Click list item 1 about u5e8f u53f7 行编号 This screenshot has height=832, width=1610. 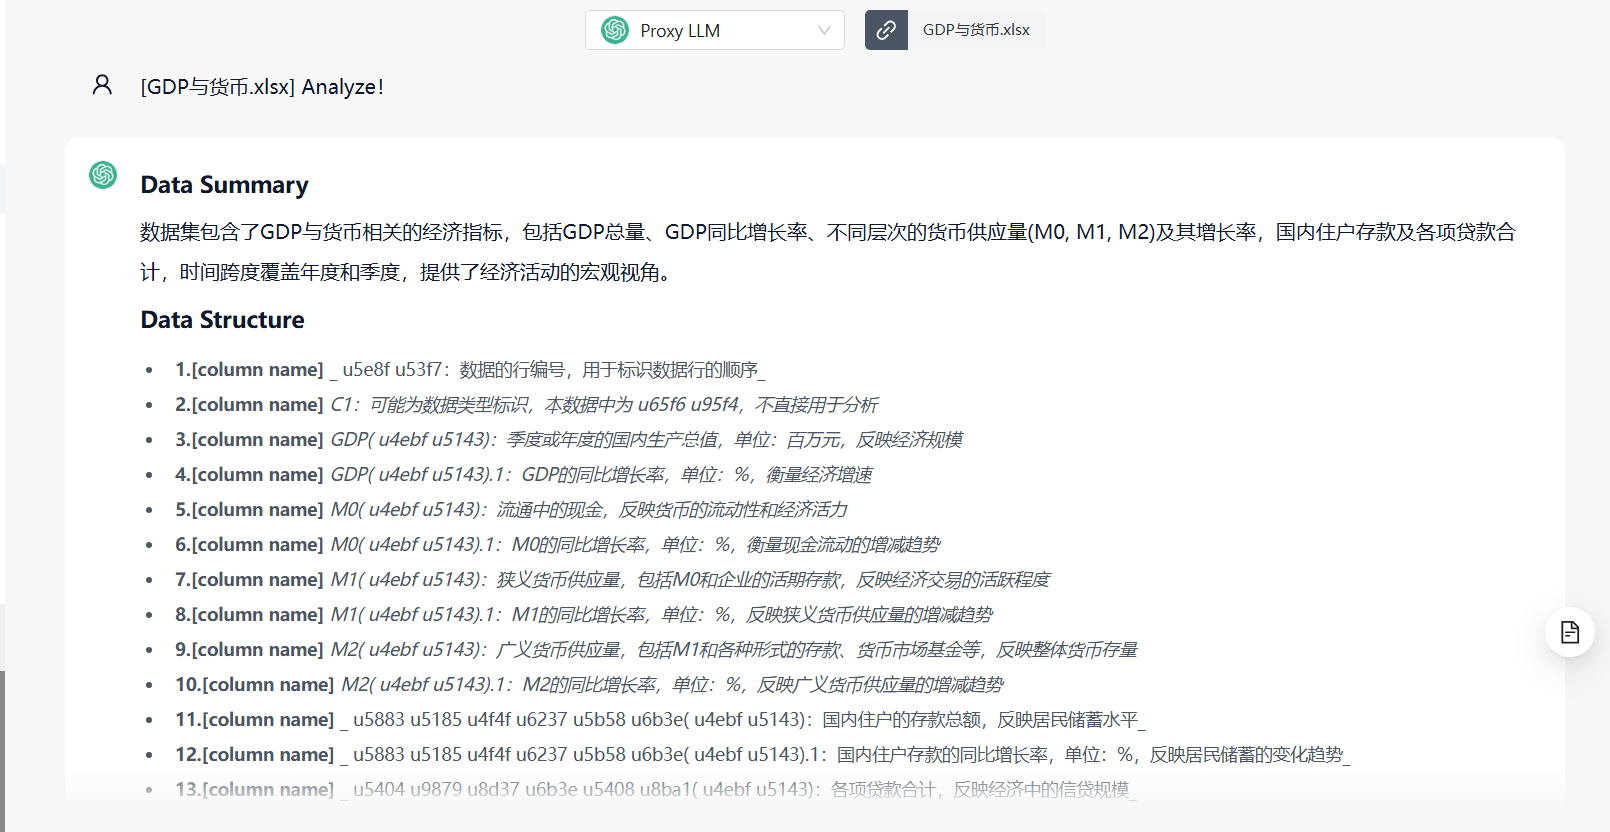[x=470, y=370]
